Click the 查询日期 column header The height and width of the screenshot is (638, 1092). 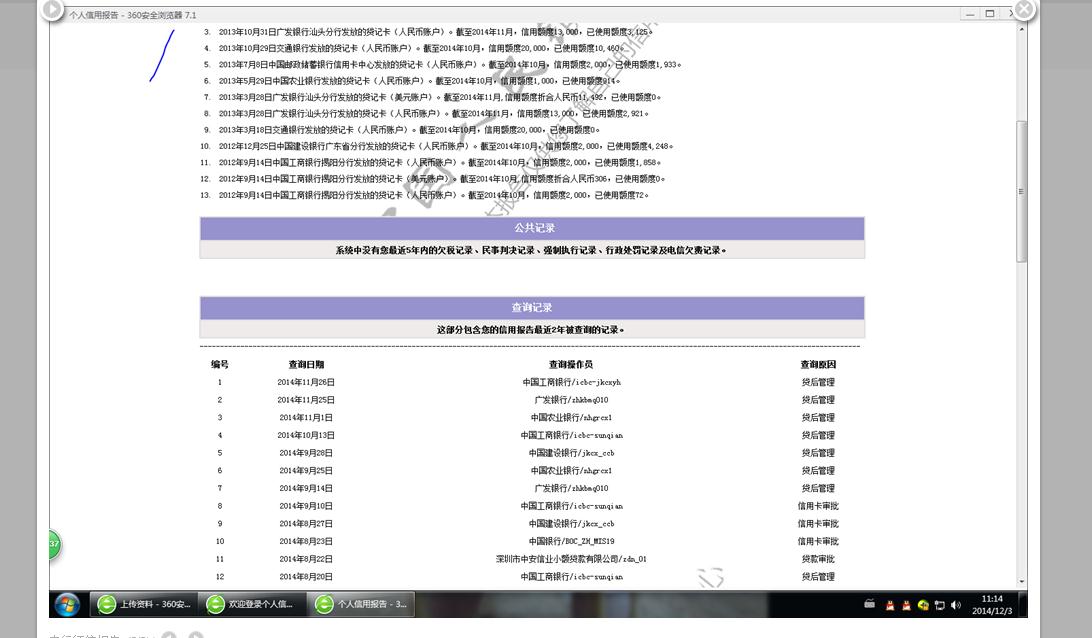[306, 364]
